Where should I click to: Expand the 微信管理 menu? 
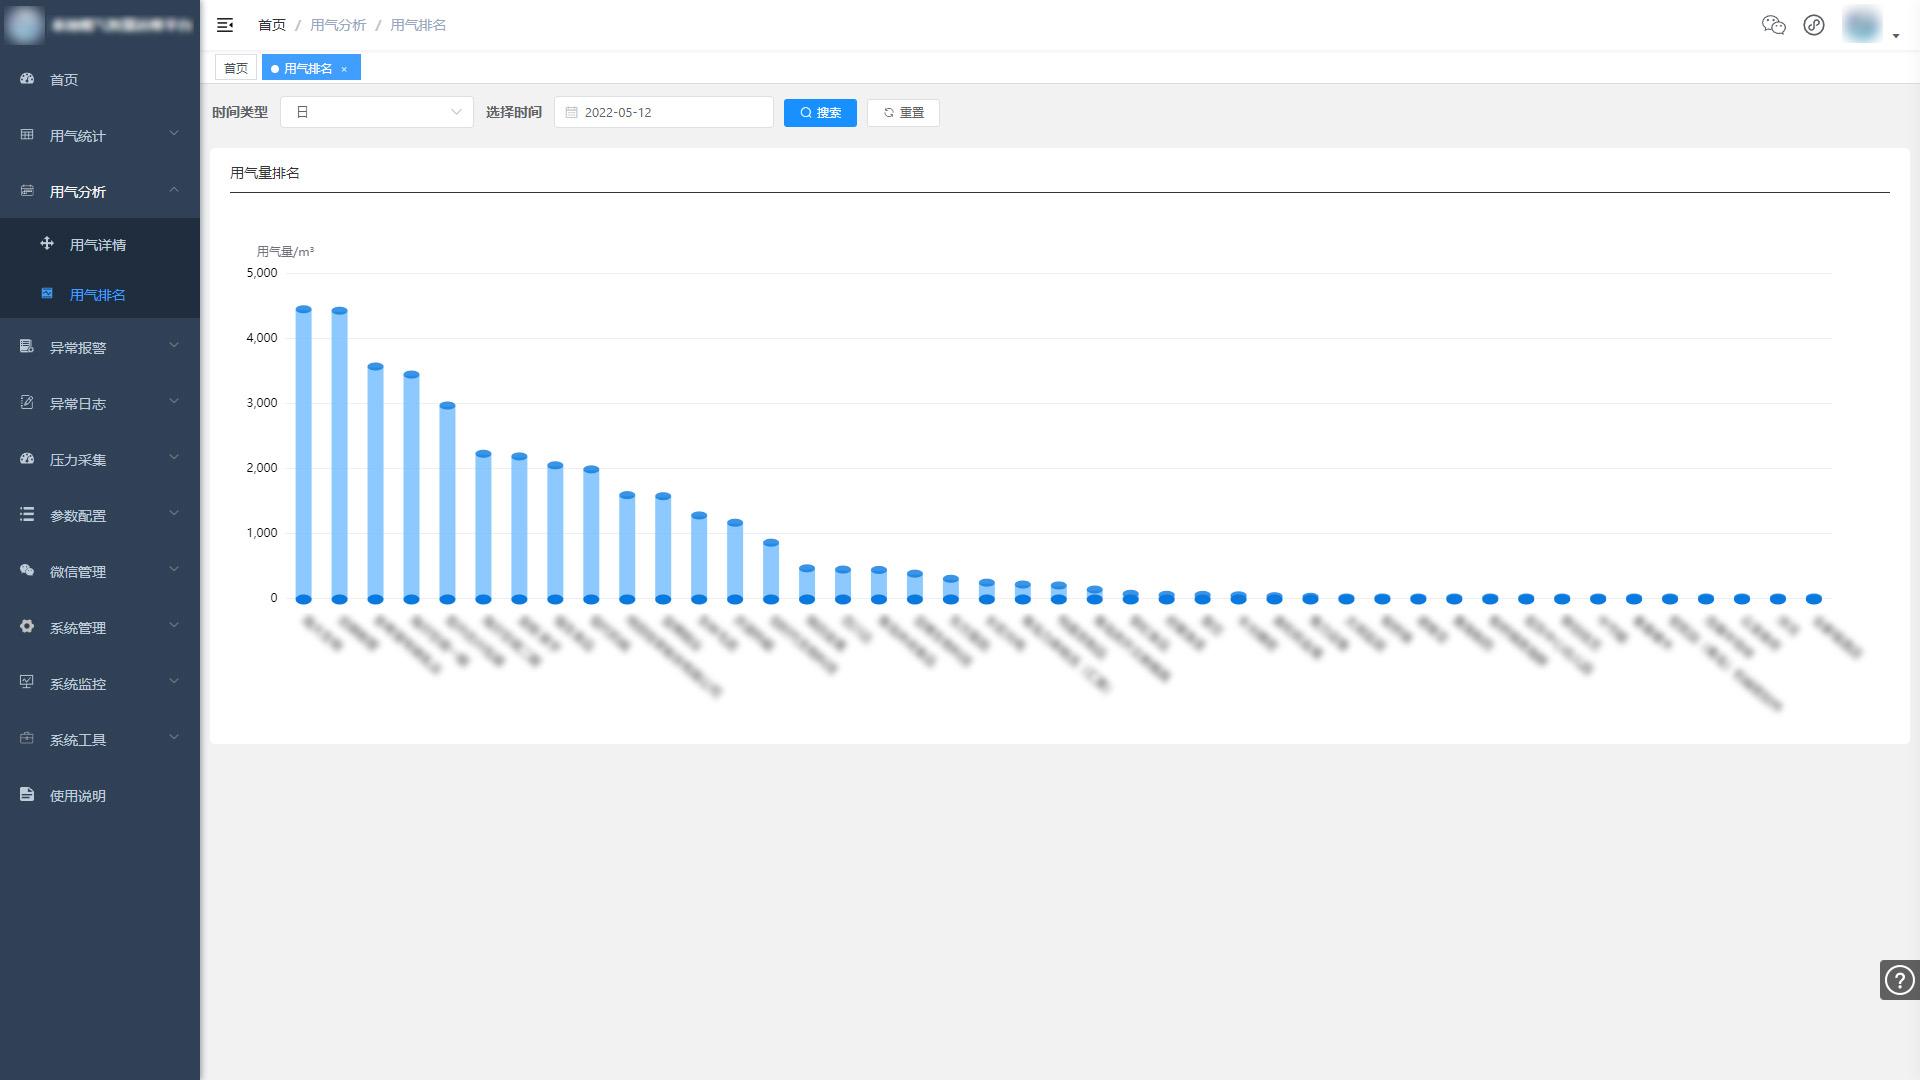pyautogui.click(x=100, y=571)
